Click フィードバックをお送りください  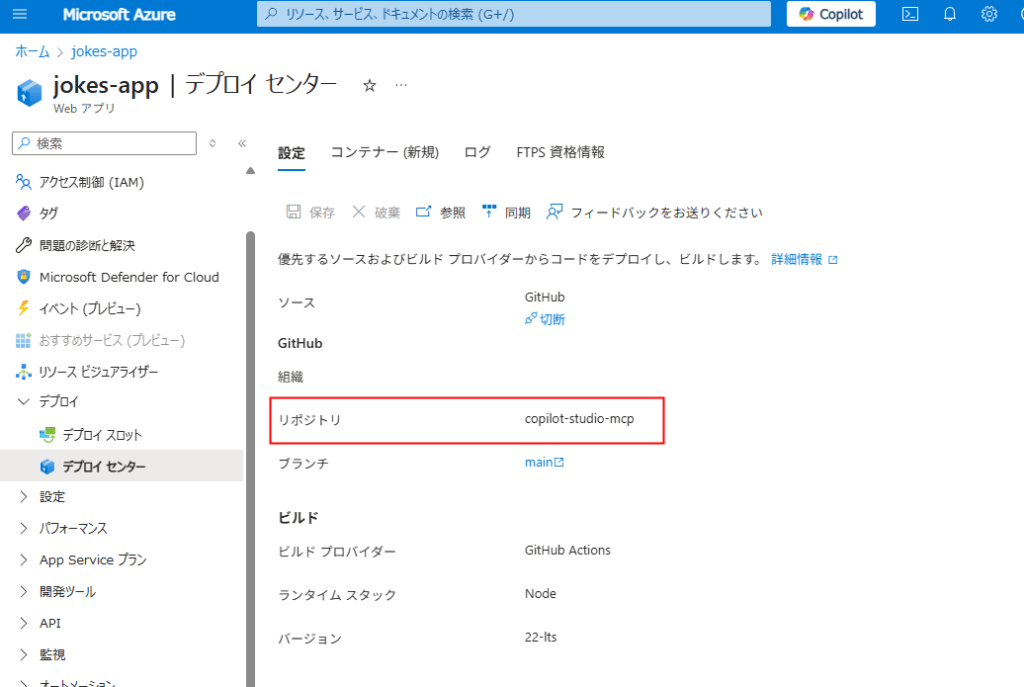(x=655, y=212)
